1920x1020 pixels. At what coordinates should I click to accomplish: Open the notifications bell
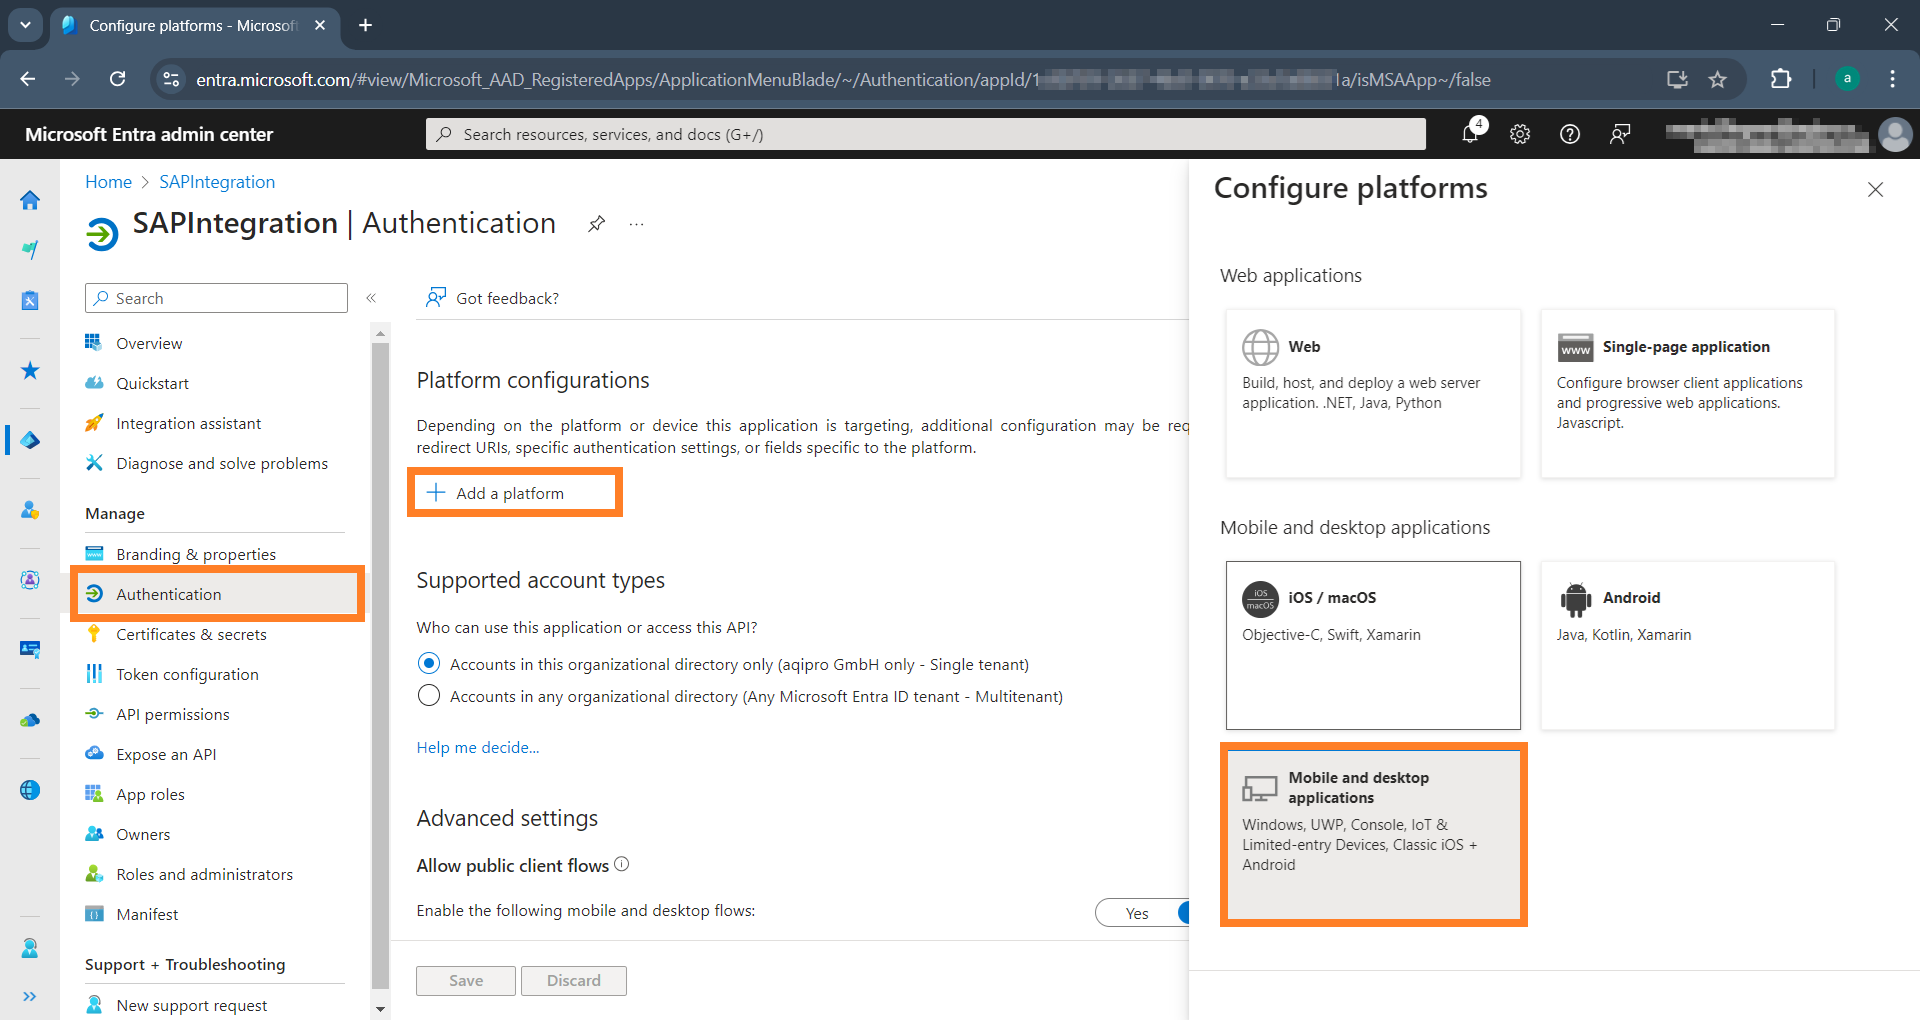1471,134
